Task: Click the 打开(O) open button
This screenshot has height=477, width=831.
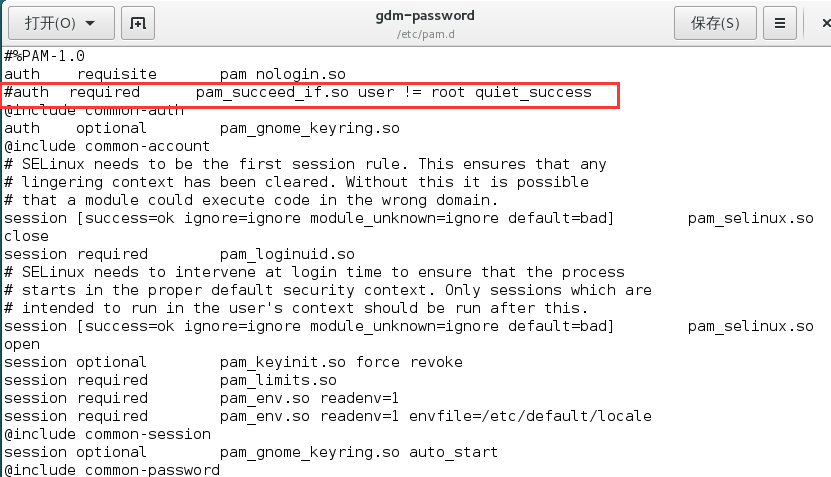Action: point(61,23)
